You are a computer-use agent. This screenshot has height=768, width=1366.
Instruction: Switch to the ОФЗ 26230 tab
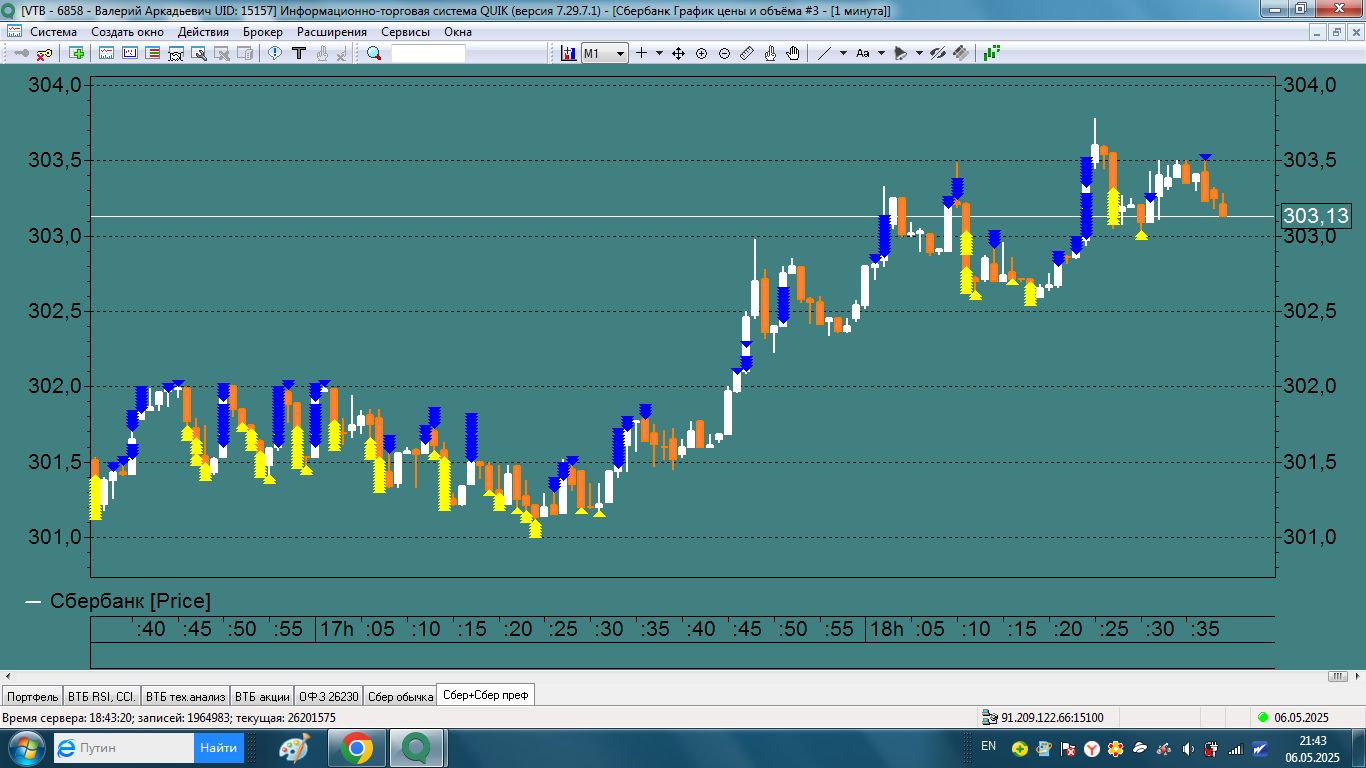(x=328, y=696)
